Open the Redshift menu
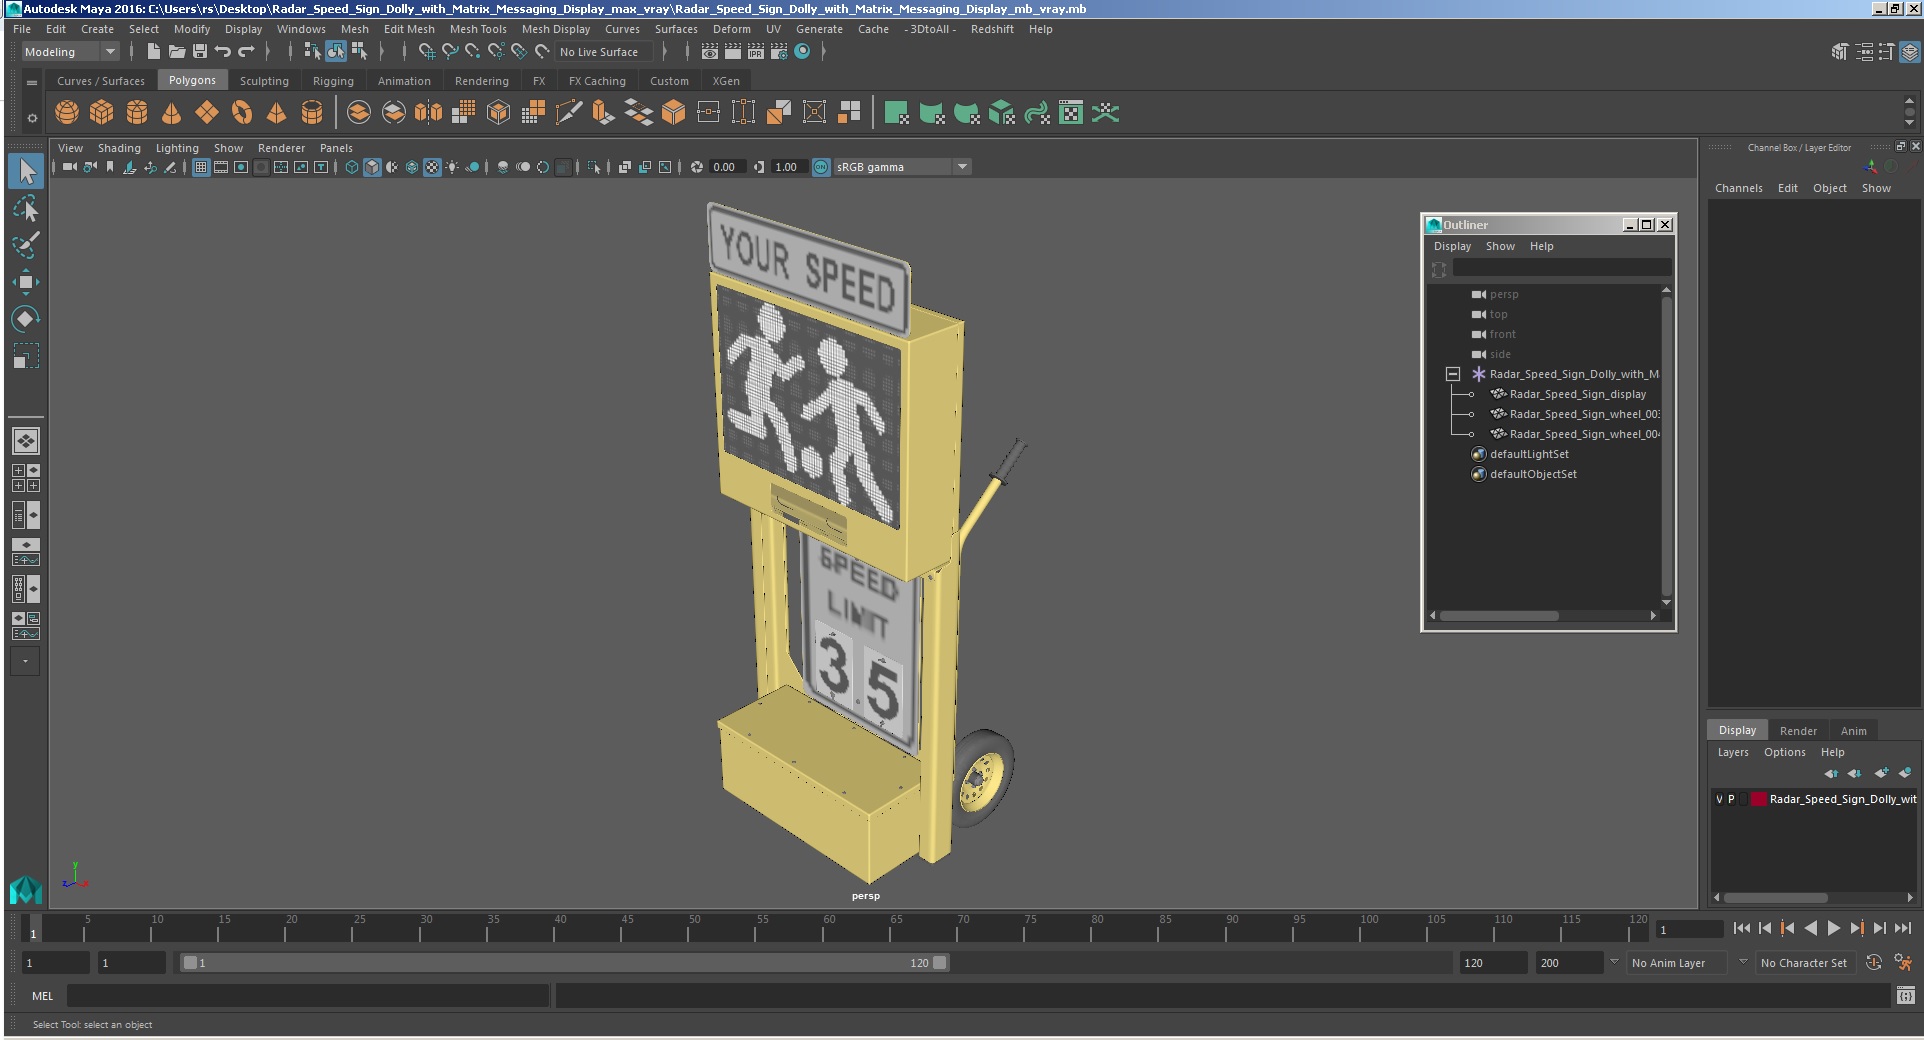Screen dimensions: 1924x1040 [x=992, y=29]
